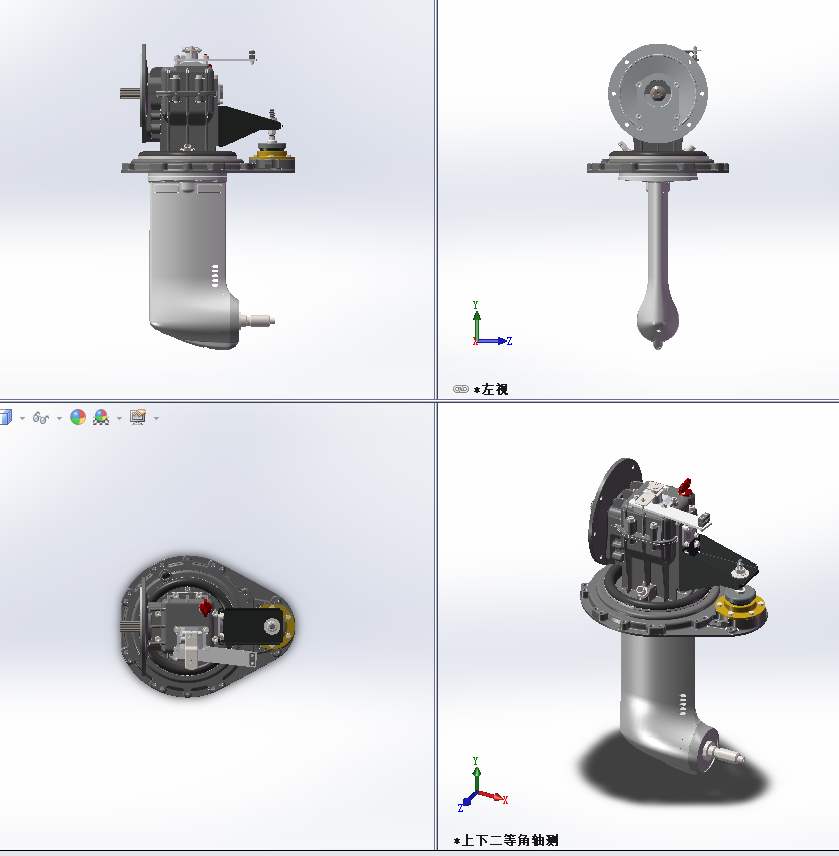Expand the Hide/Show Items dropdown arrow
Image resolution: width=839 pixels, height=856 pixels.
click(59, 419)
